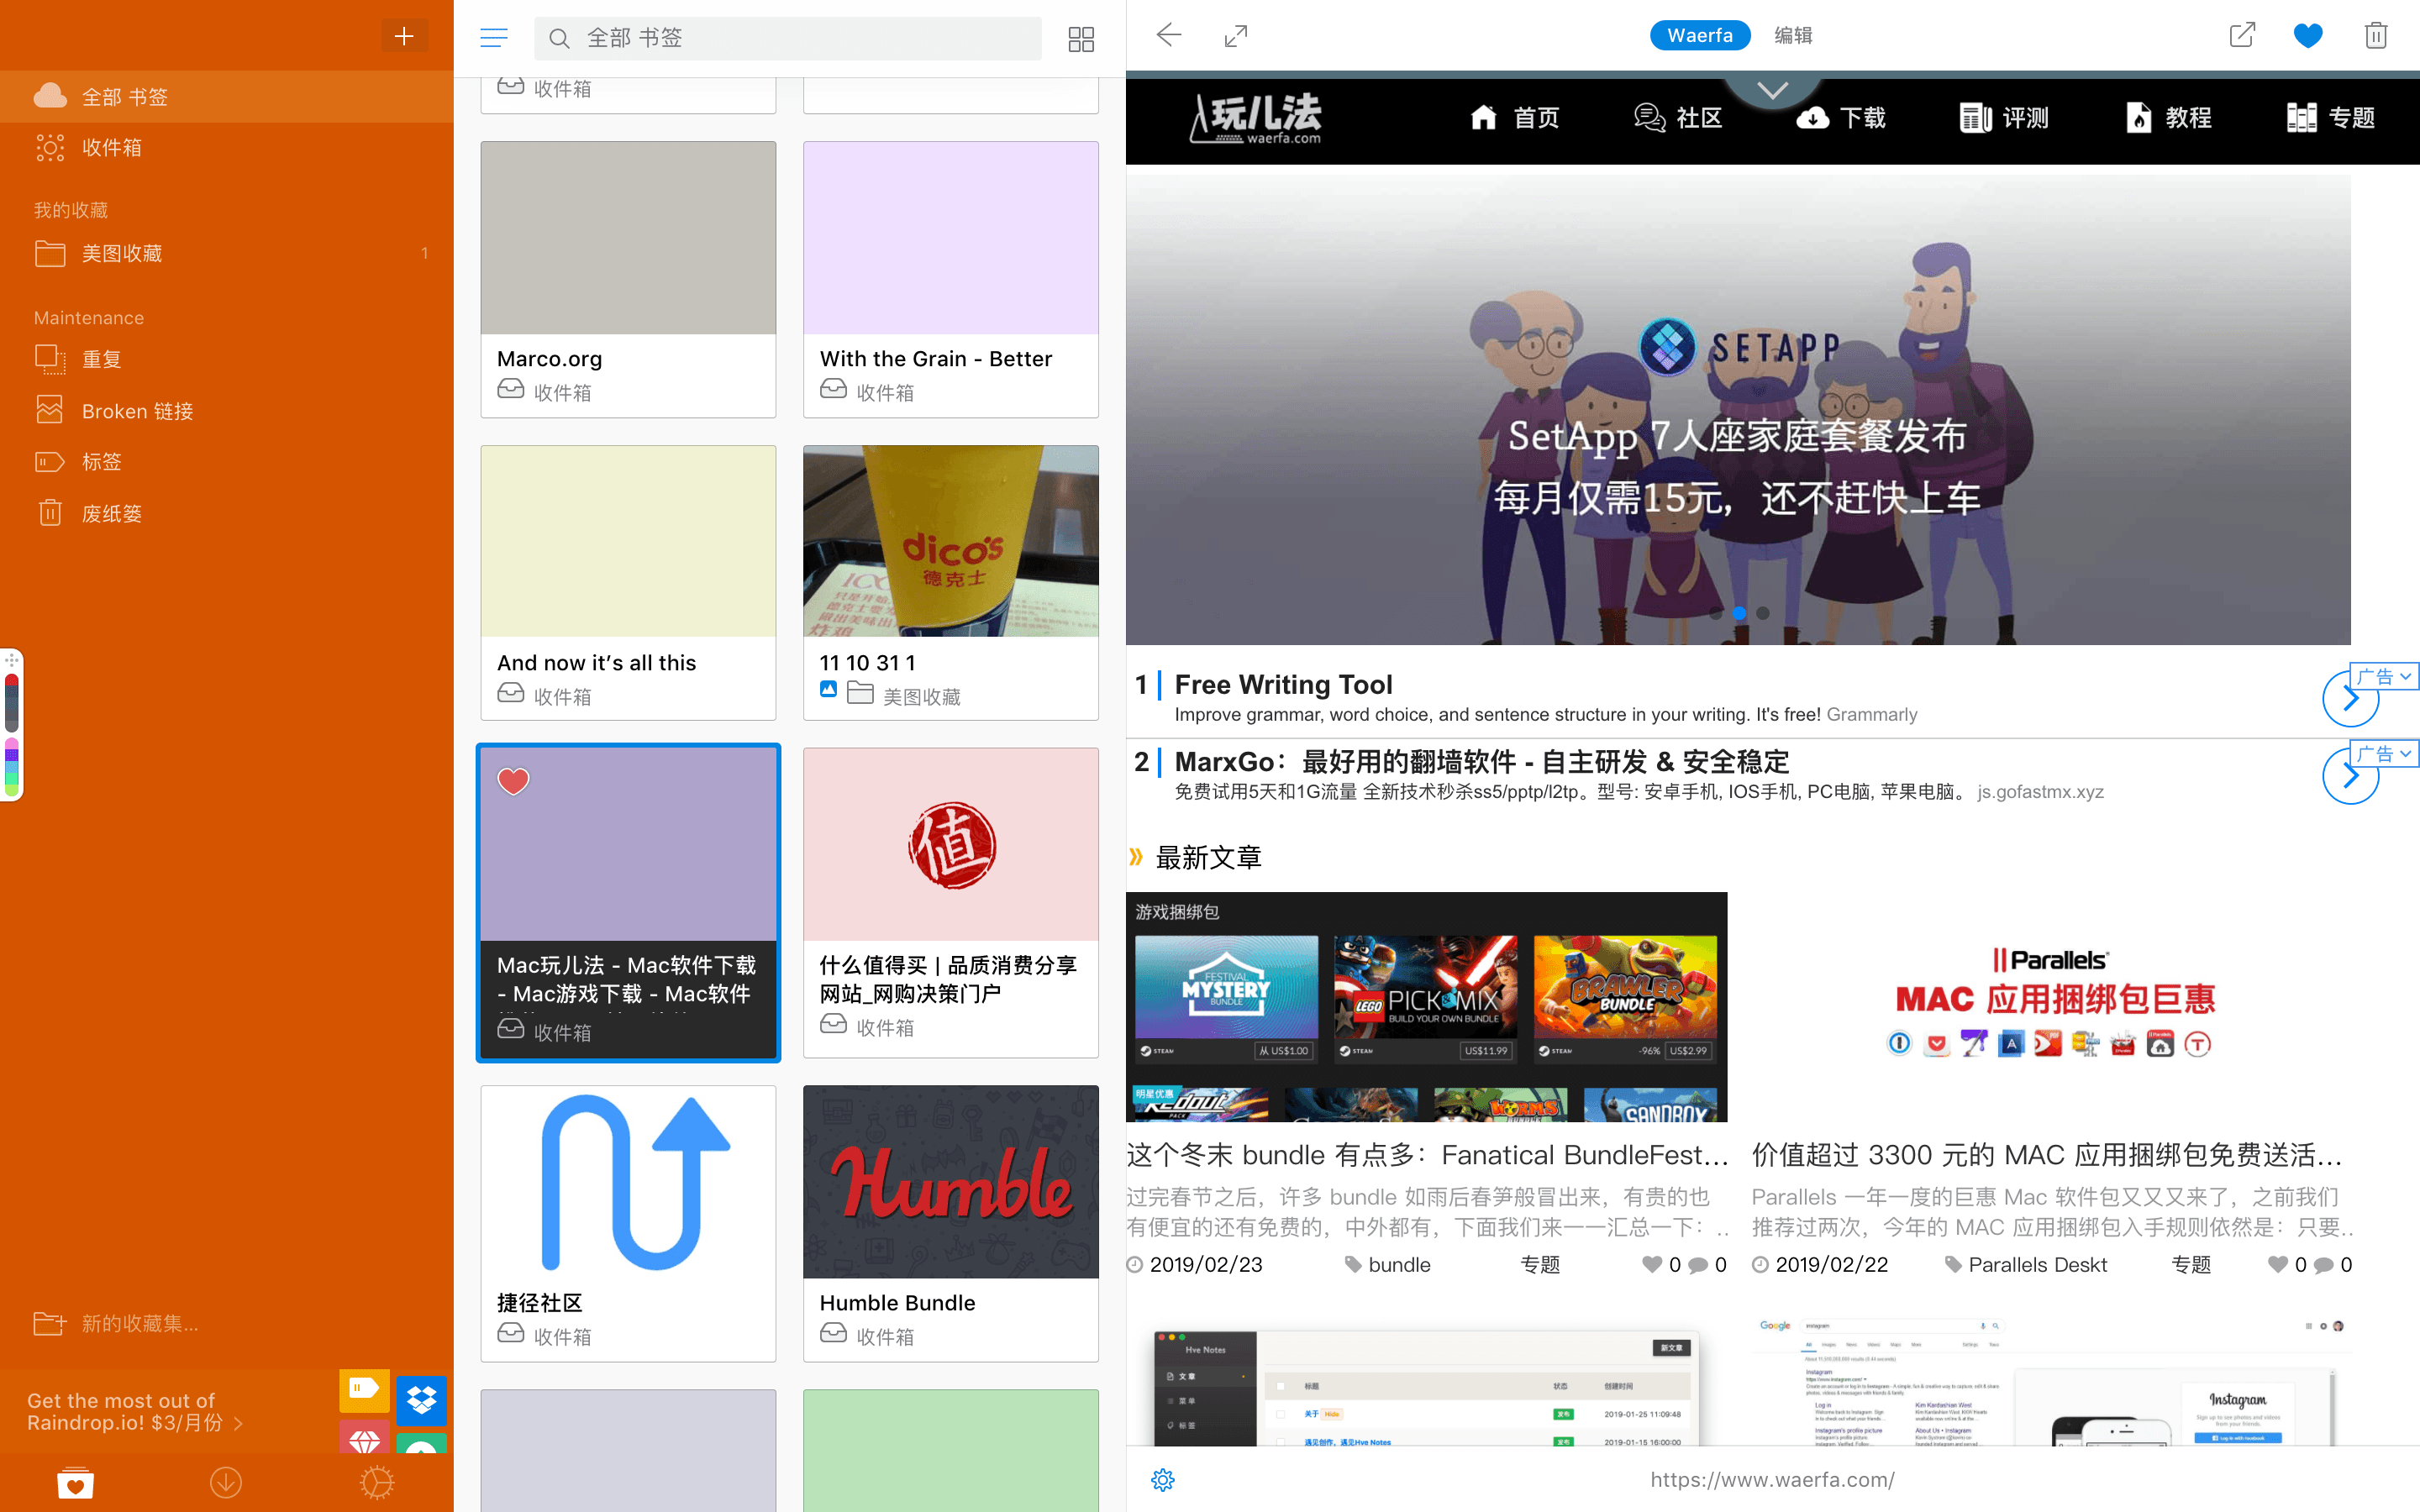Switch to Waerfa preview tab
2420x1512 pixels.
tap(1700, 36)
